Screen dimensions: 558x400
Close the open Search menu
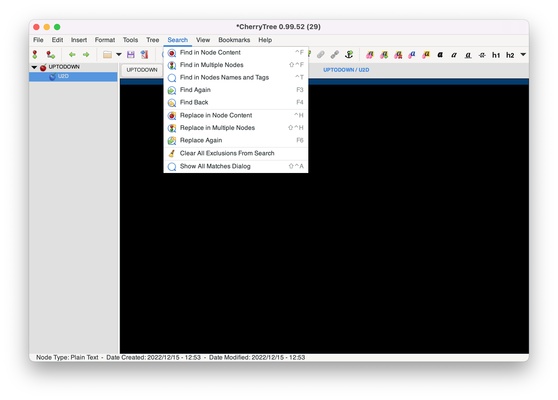tap(178, 40)
